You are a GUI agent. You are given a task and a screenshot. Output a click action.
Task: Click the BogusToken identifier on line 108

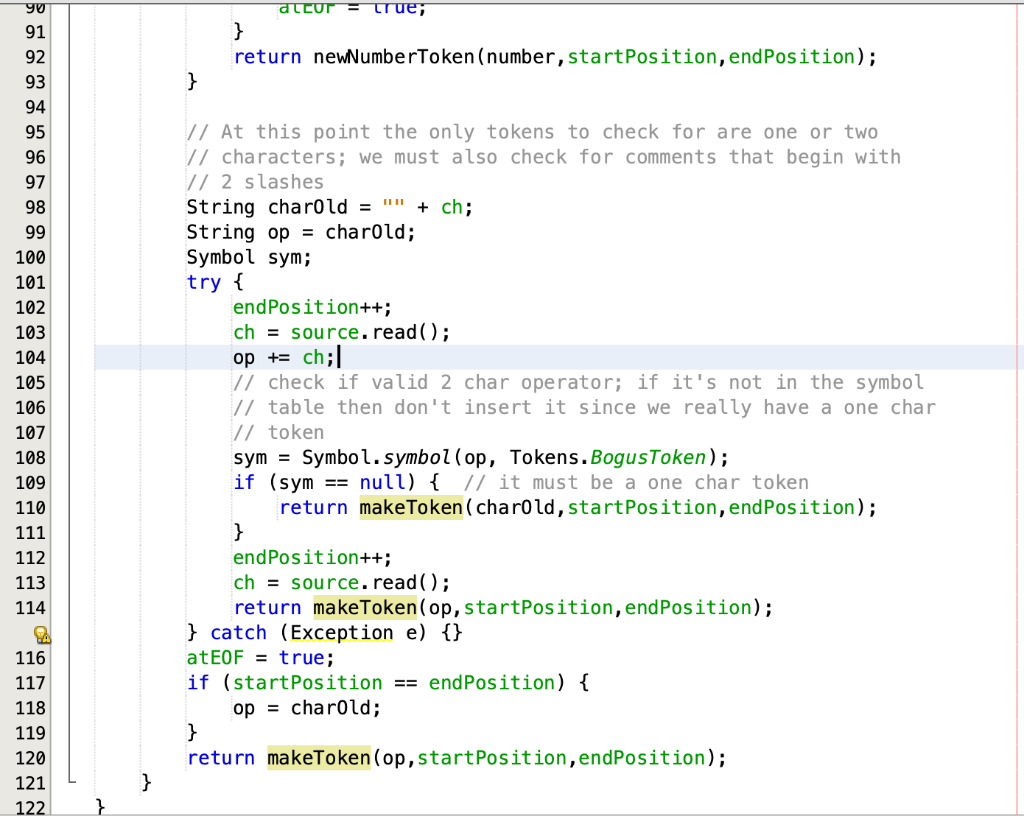647,457
